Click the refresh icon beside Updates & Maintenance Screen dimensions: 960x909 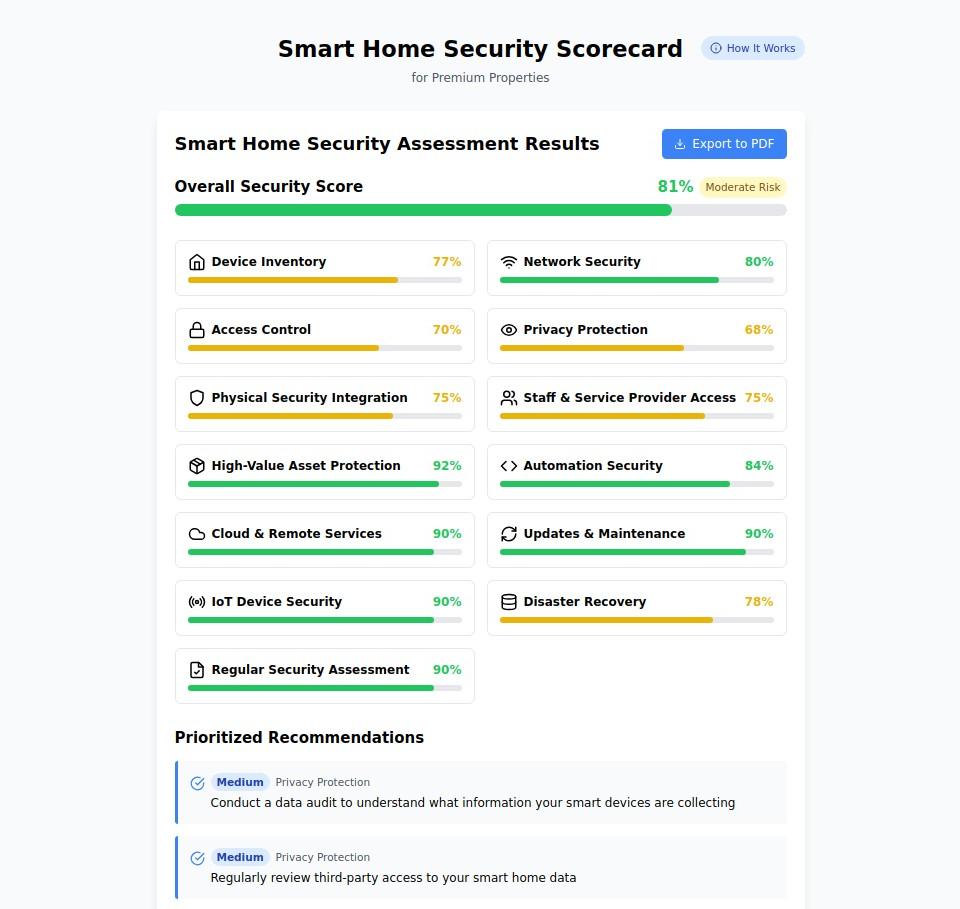pyautogui.click(x=509, y=533)
